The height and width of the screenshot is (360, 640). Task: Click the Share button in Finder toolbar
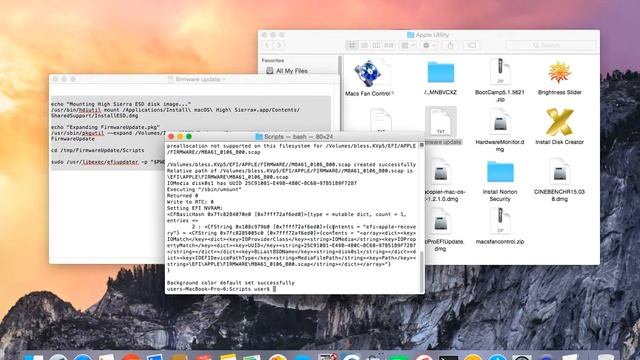(451, 45)
